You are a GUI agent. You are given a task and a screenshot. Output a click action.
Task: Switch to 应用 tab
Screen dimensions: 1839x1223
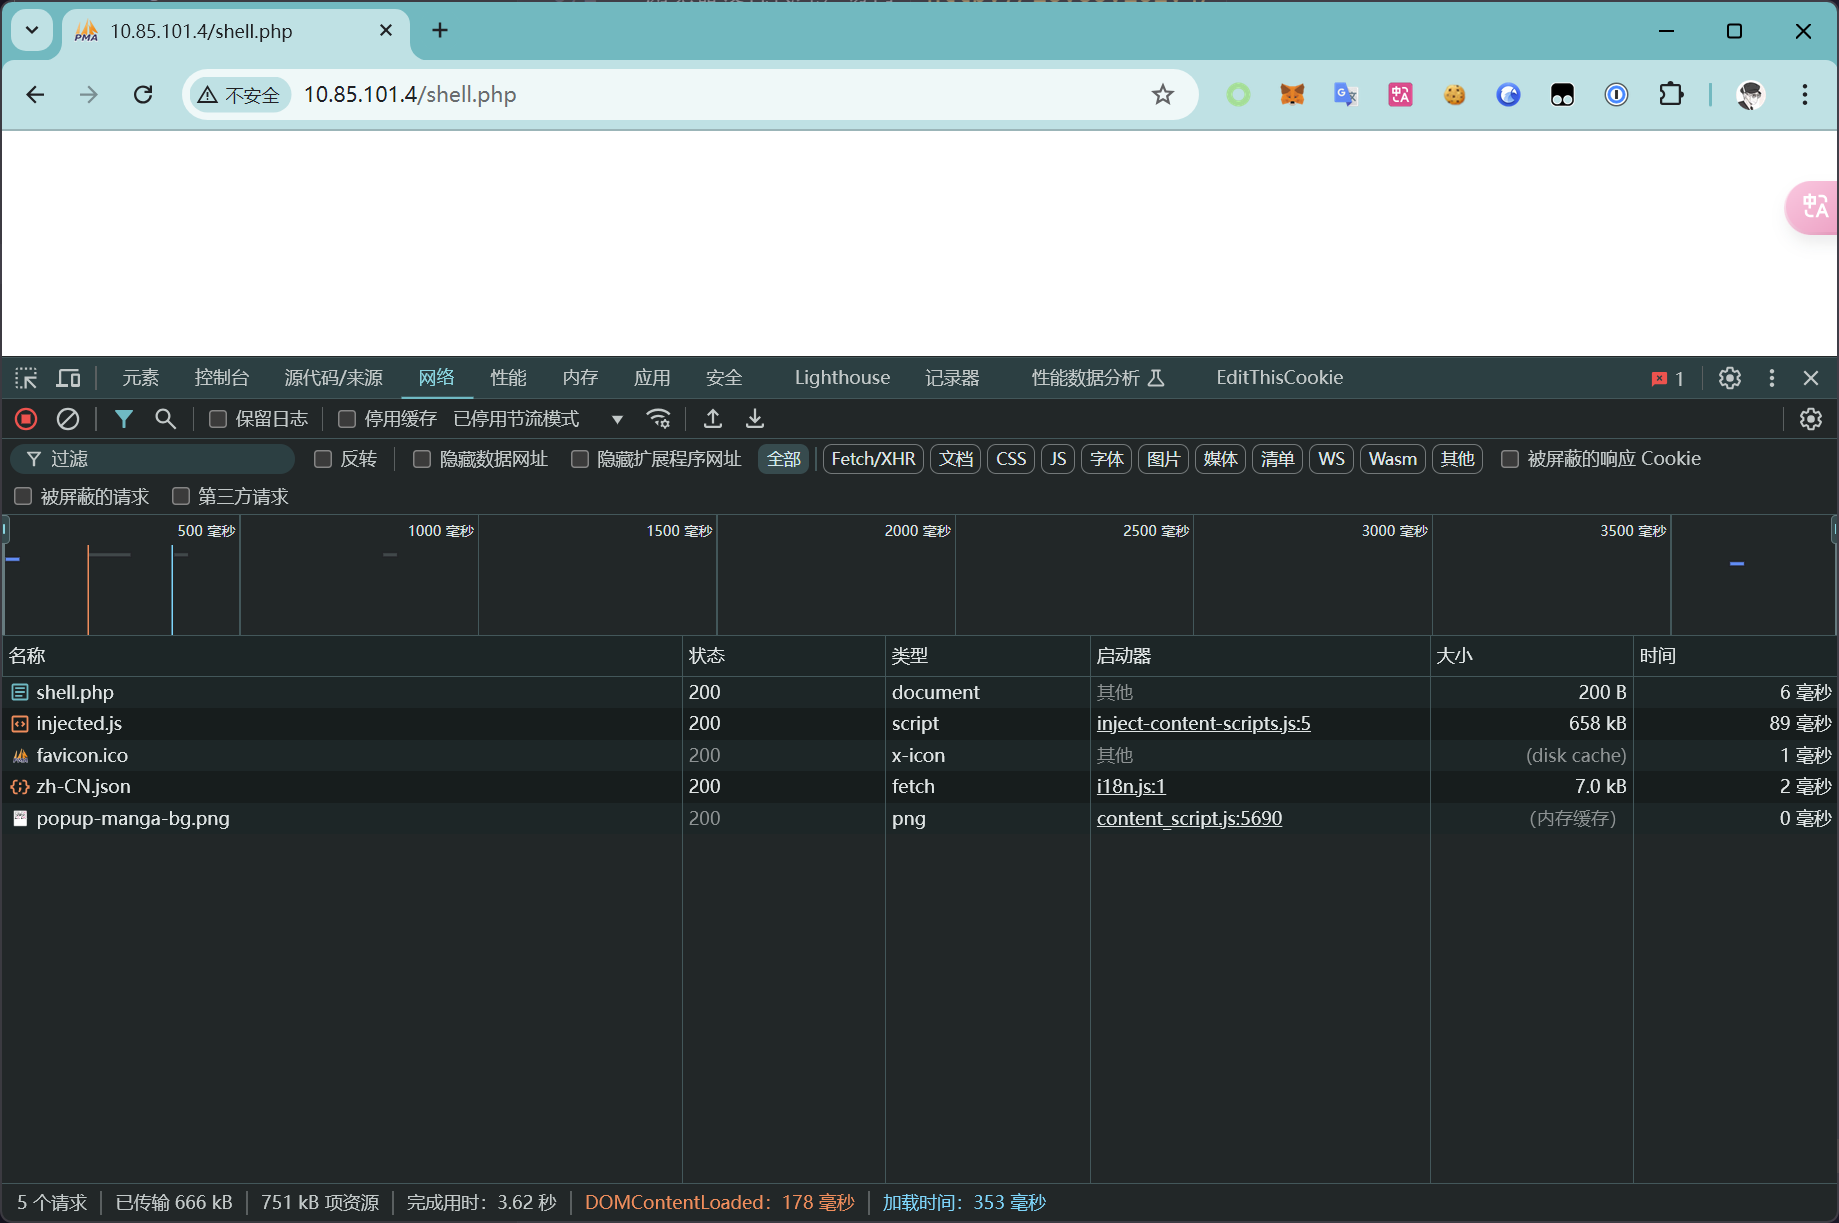pos(652,378)
